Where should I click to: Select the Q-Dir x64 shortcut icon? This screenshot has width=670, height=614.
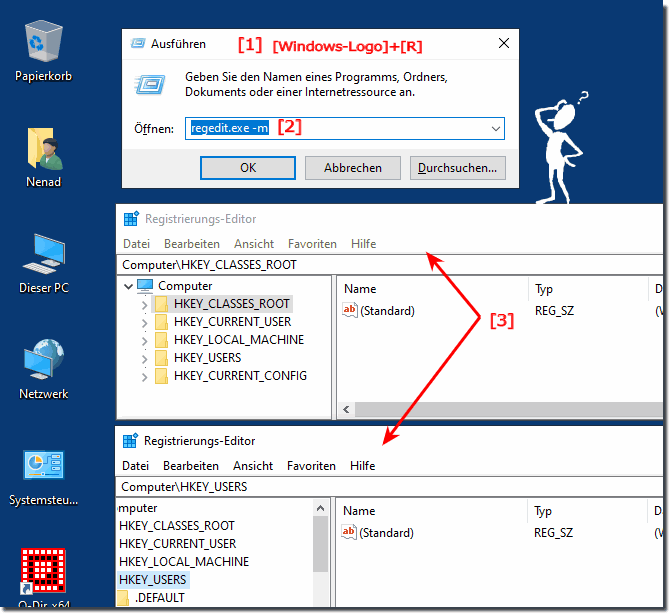(44, 570)
